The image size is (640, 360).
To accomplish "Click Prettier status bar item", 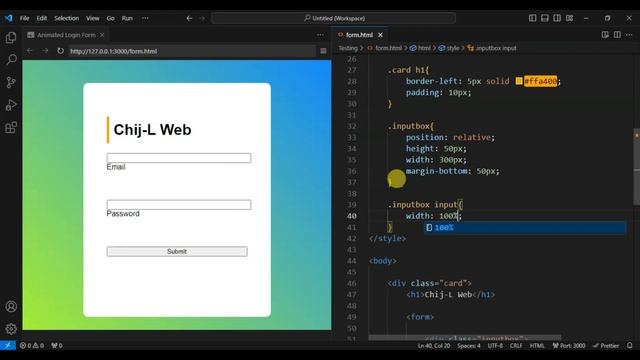I will (606, 345).
